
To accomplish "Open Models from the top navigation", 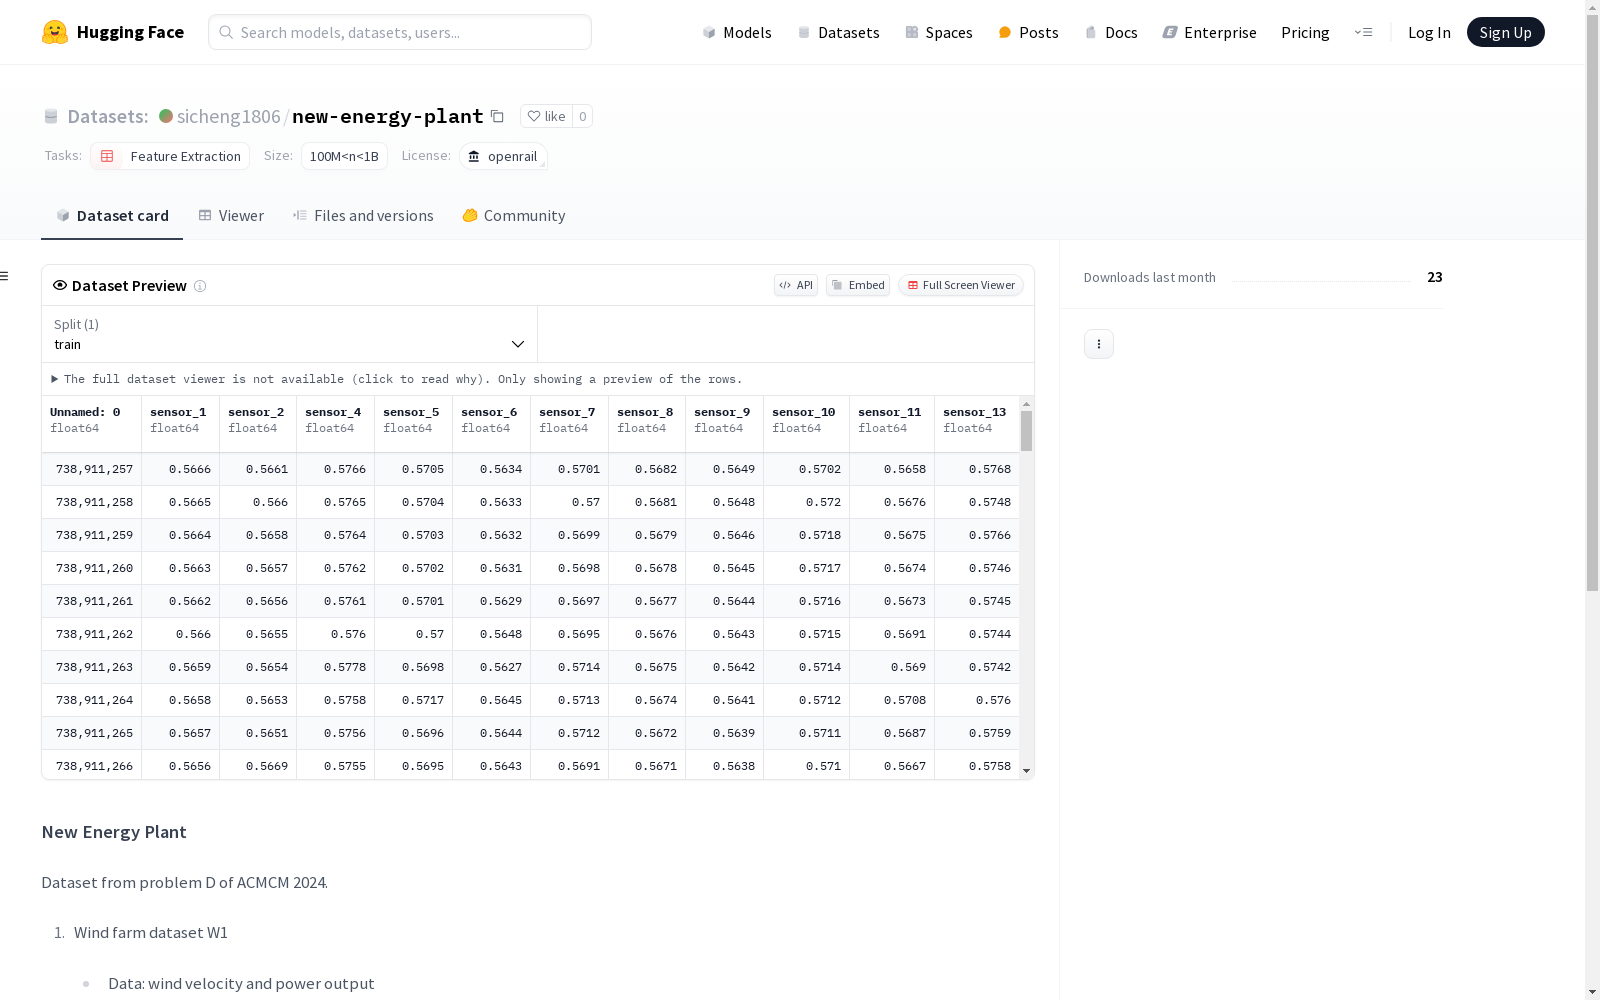I will coord(737,32).
